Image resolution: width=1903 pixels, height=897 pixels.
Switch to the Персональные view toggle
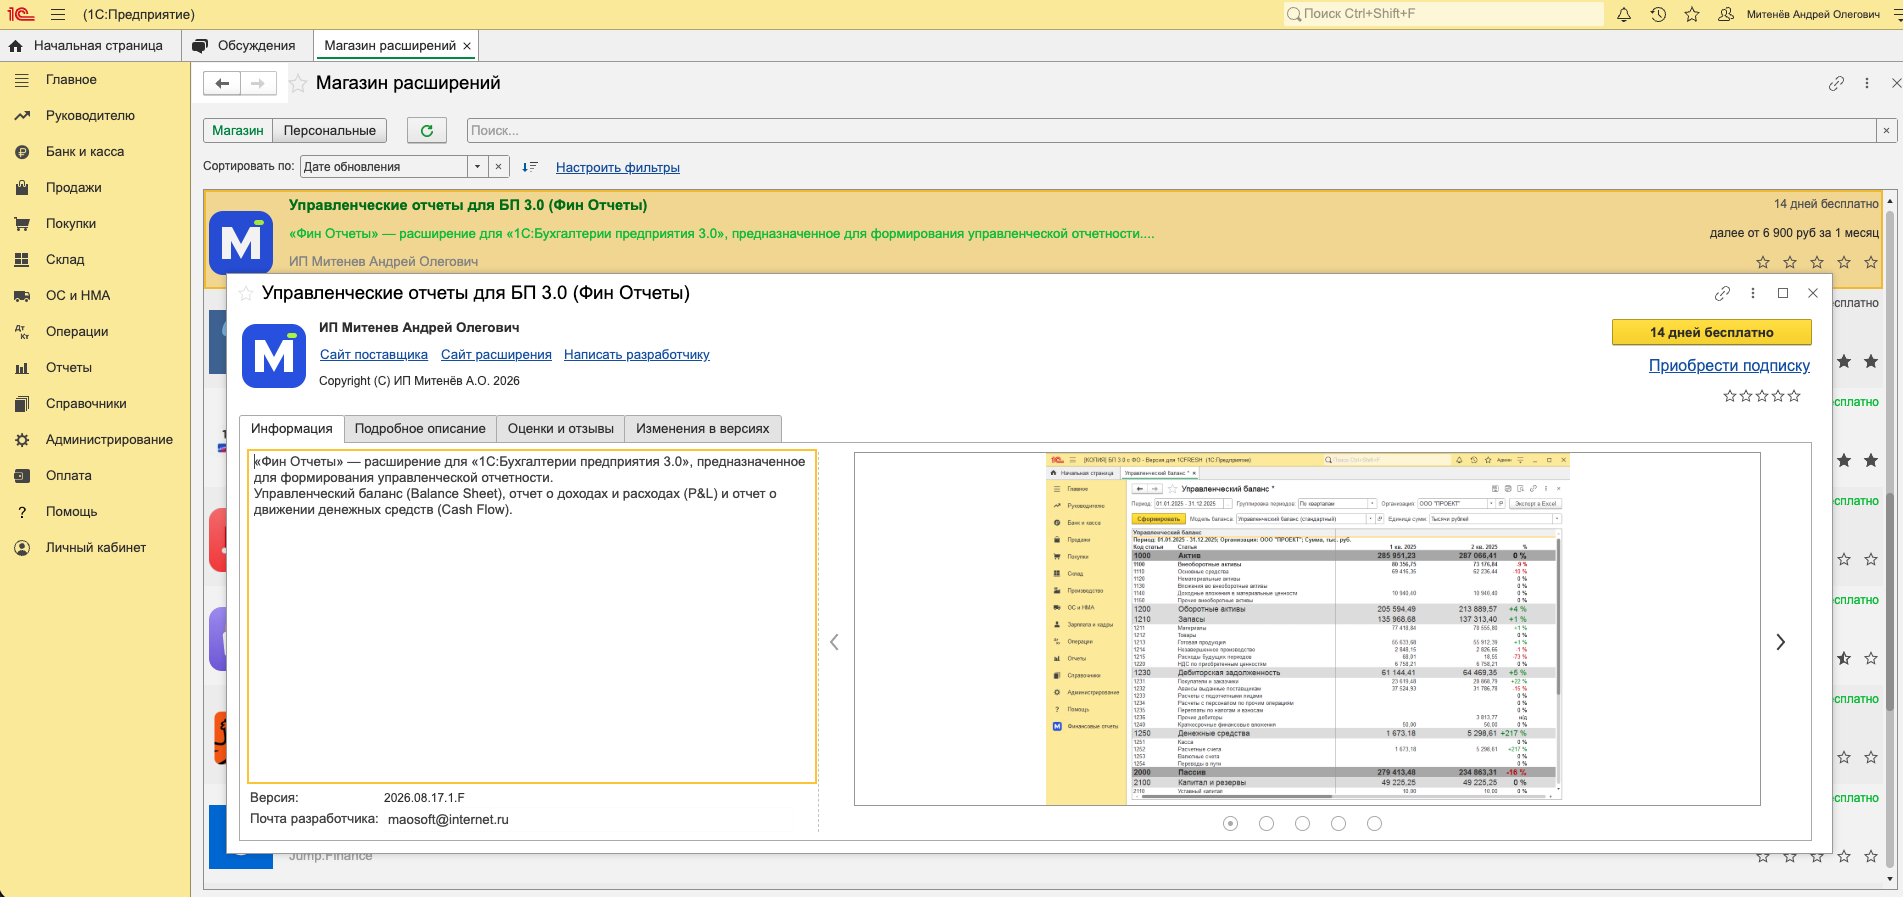point(330,131)
